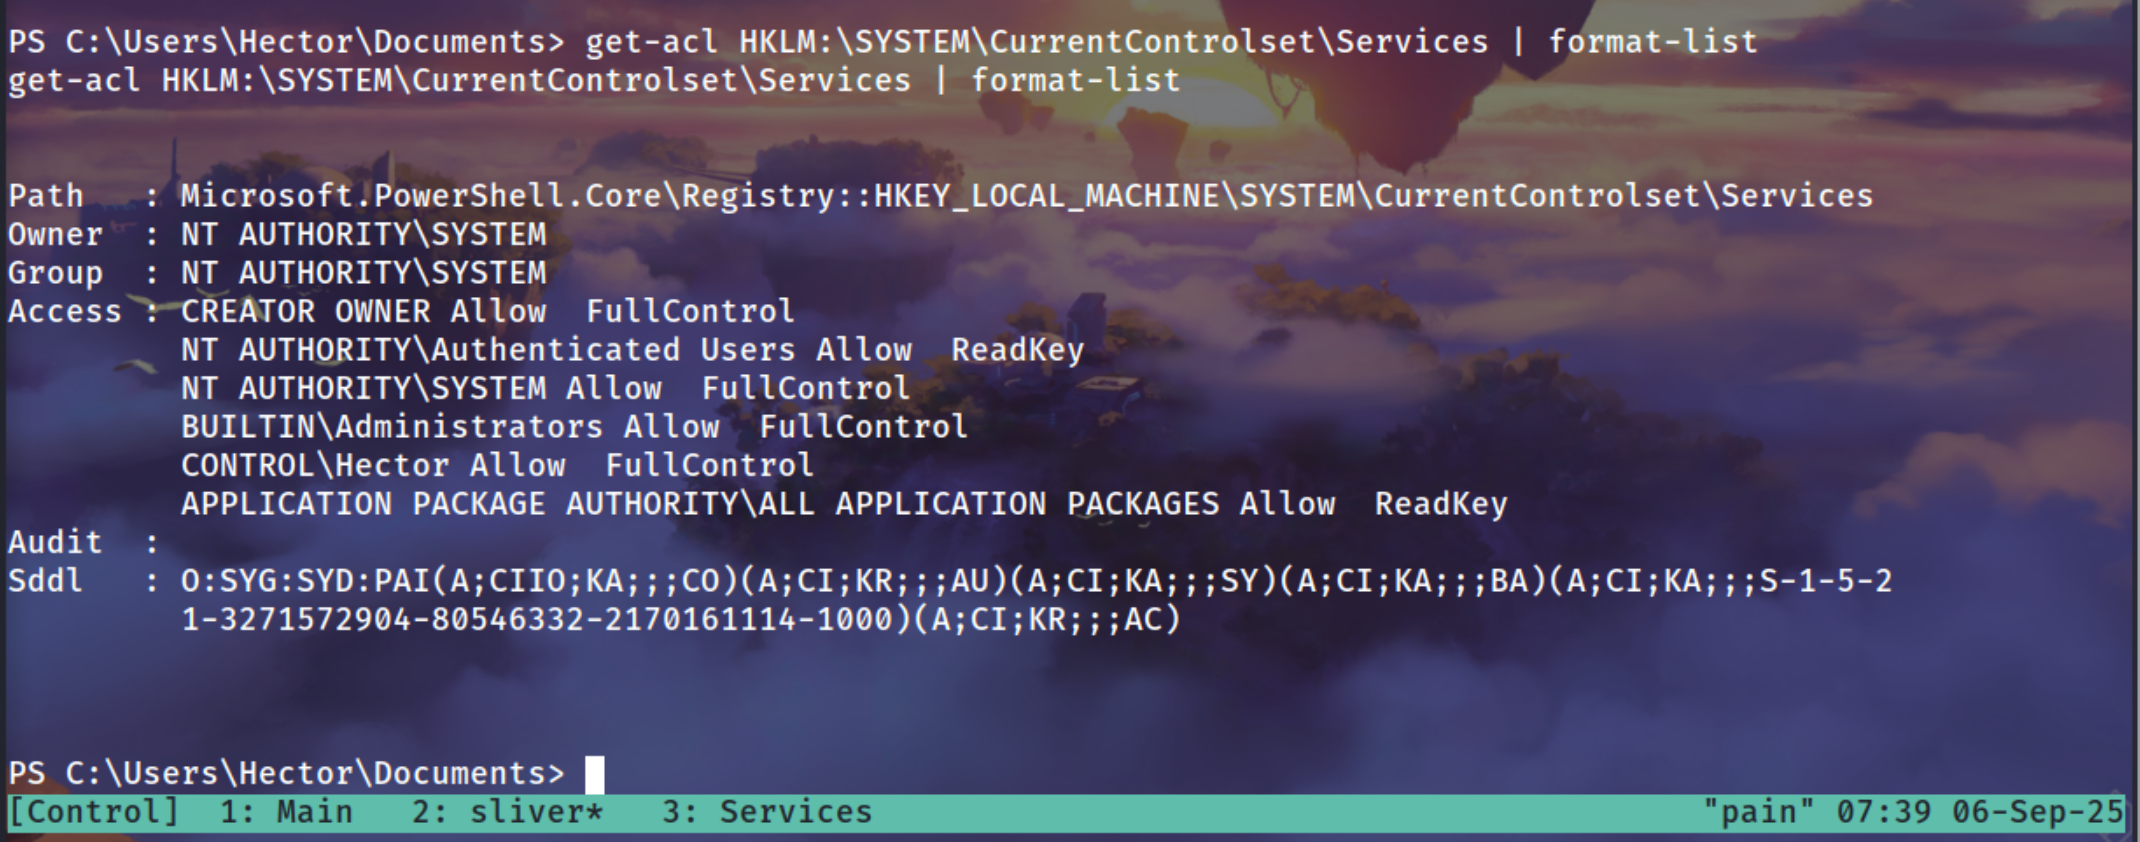Click the 'Group' field label

55,272
